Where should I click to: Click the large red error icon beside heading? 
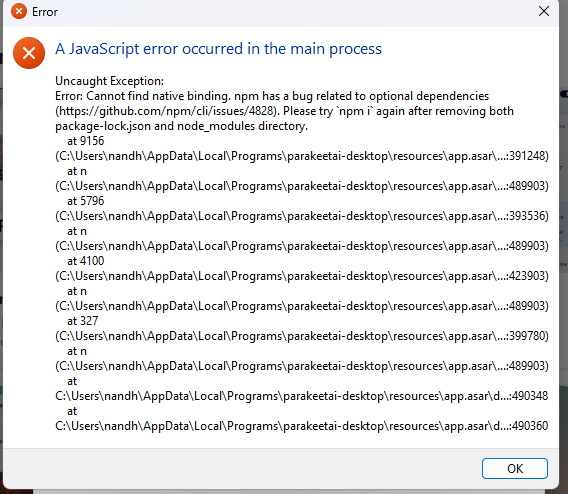click(x=29, y=53)
